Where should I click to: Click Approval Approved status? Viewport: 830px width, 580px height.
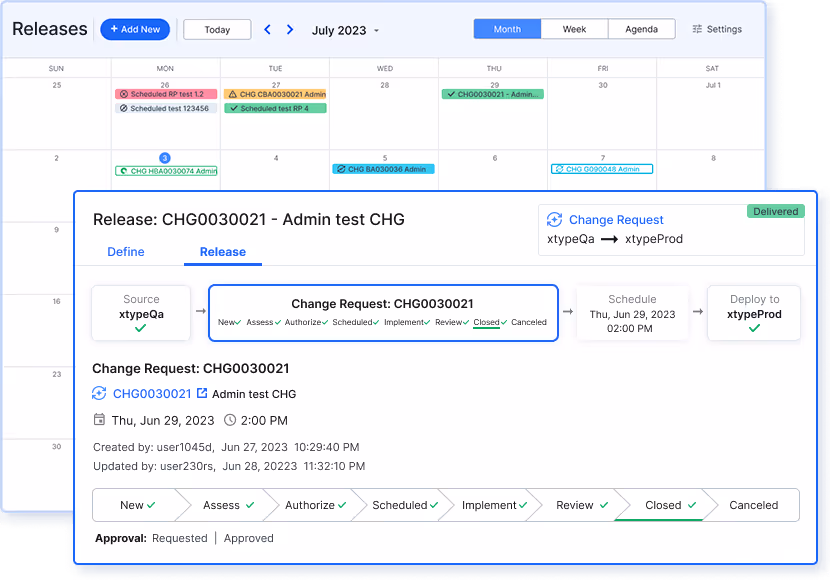249,538
